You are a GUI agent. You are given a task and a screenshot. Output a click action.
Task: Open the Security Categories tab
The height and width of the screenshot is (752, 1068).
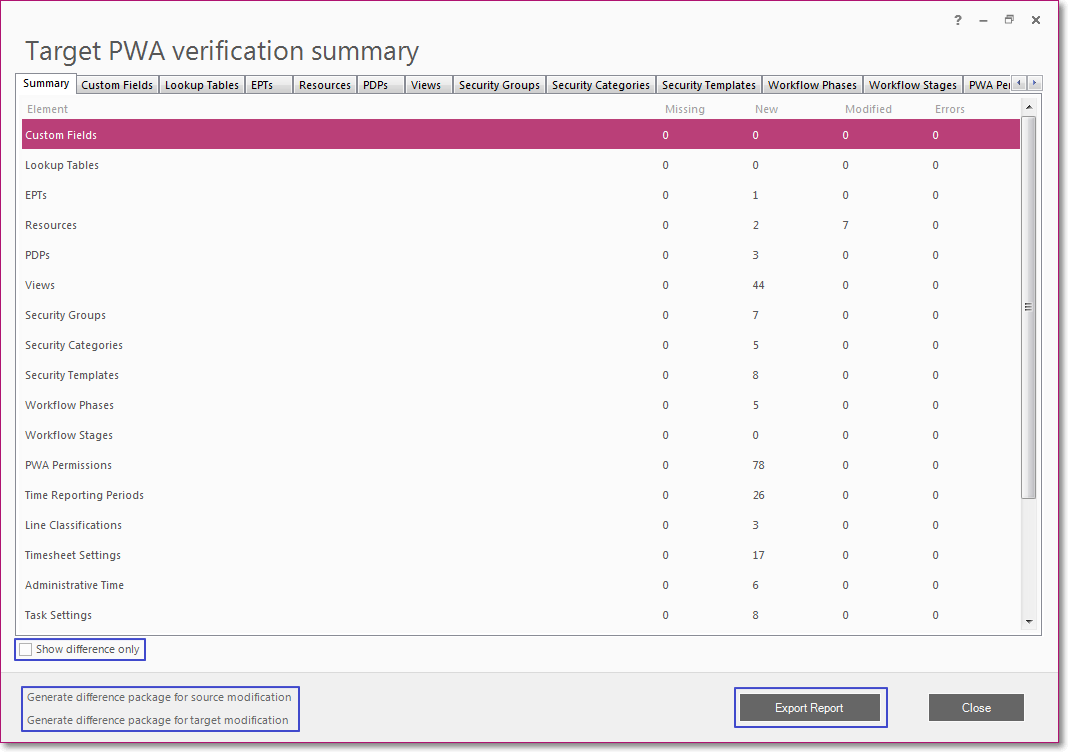[601, 85]
